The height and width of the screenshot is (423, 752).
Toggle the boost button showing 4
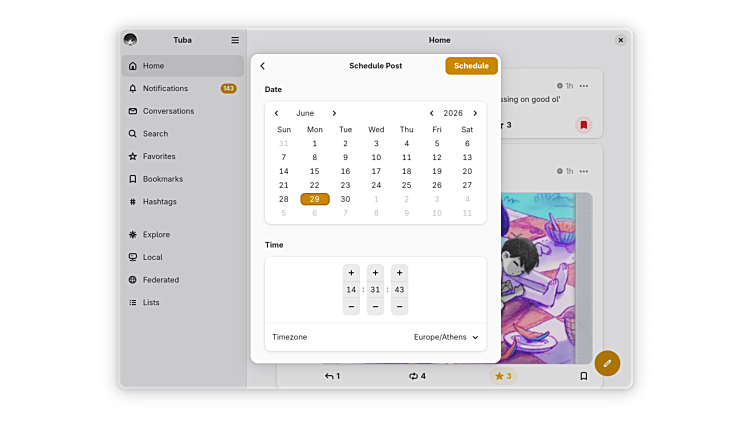(417, 376)
